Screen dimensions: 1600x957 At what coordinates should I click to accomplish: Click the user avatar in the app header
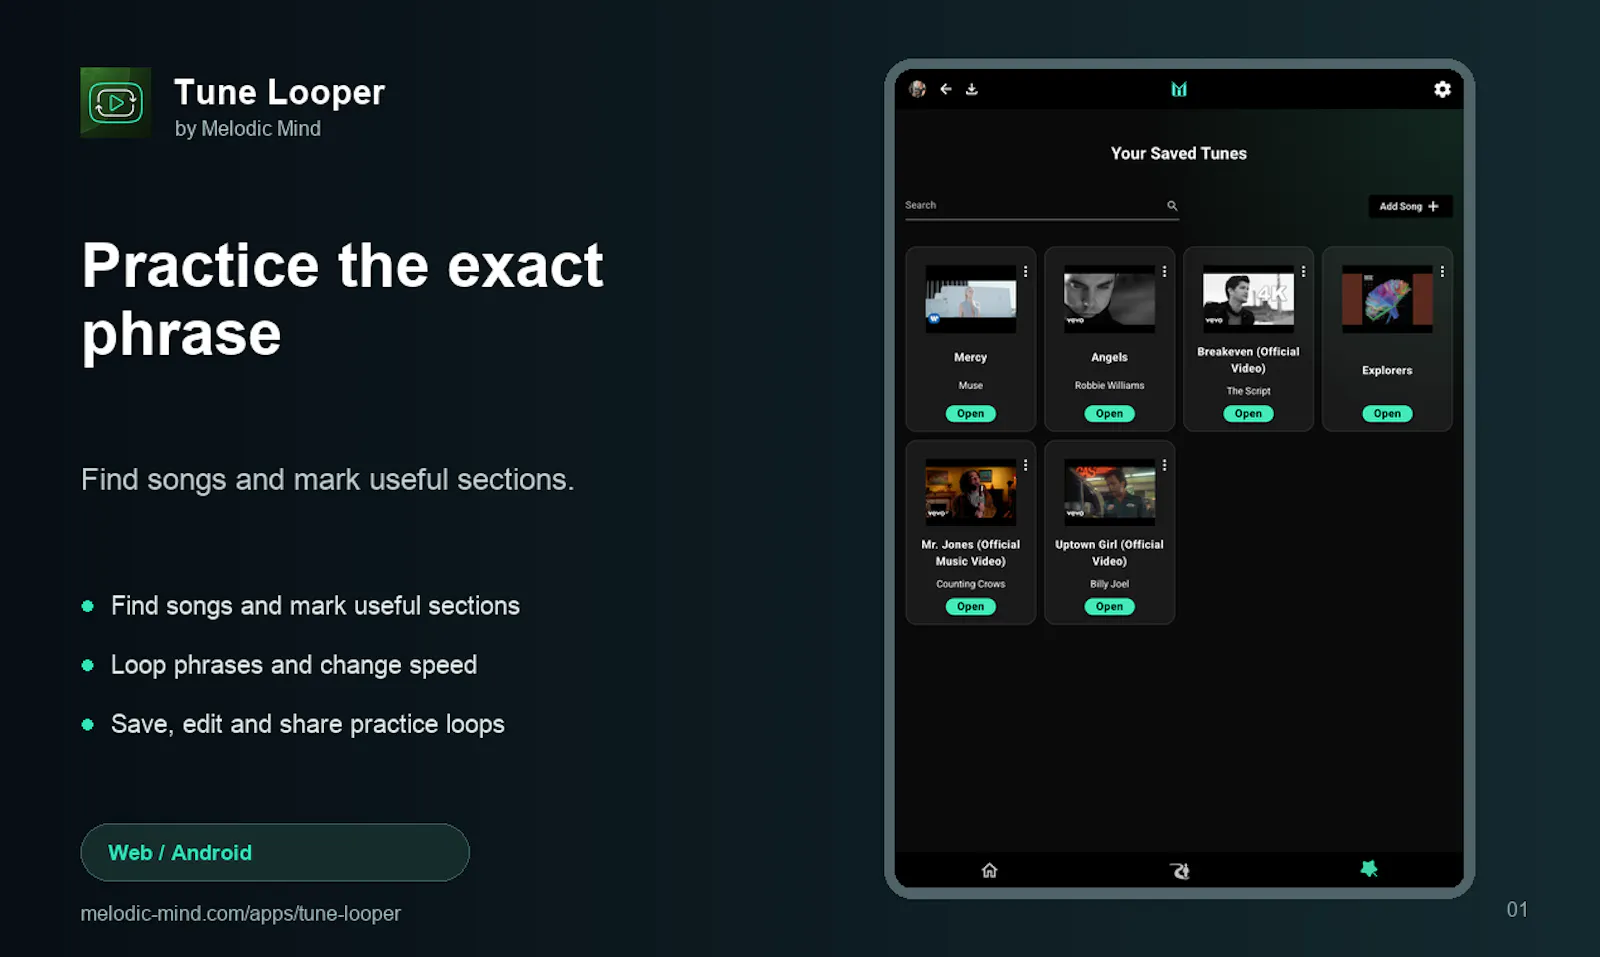(x=917, y=89)
